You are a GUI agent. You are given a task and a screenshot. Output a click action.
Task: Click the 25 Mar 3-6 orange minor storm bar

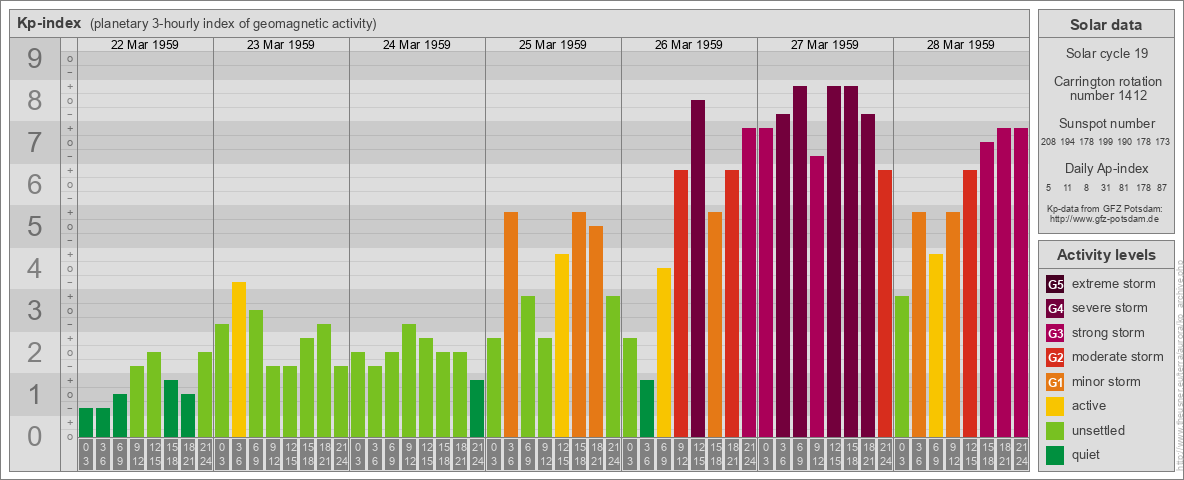tap(510, 325)
